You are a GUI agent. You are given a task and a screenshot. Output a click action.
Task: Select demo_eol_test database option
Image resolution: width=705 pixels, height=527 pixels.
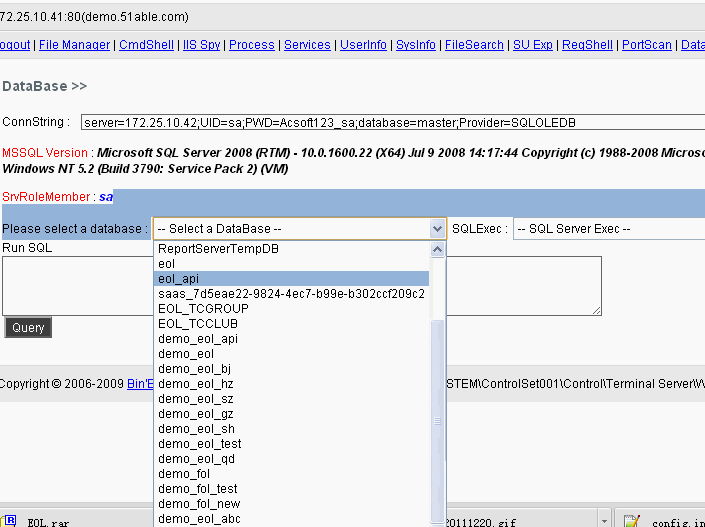tap(291, 444)
